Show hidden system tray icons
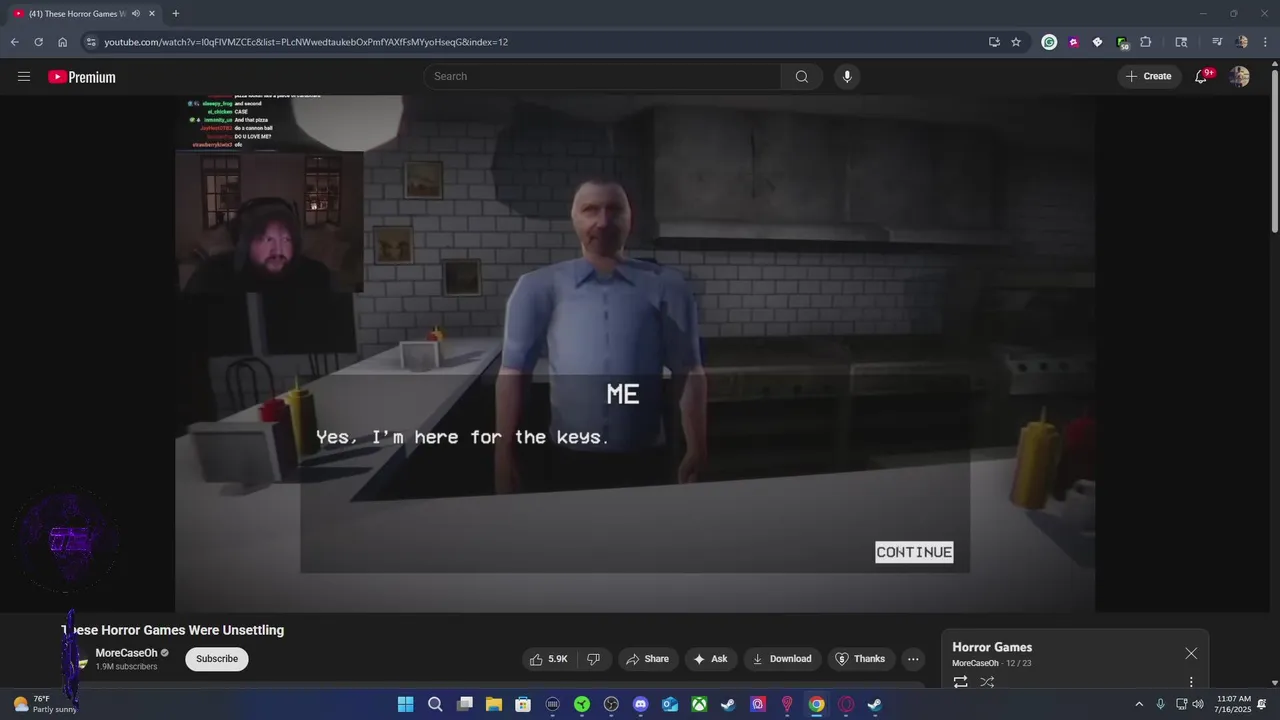This screenshot has height=720, width=1280. pyautogui.click(x=1138, y=704)
